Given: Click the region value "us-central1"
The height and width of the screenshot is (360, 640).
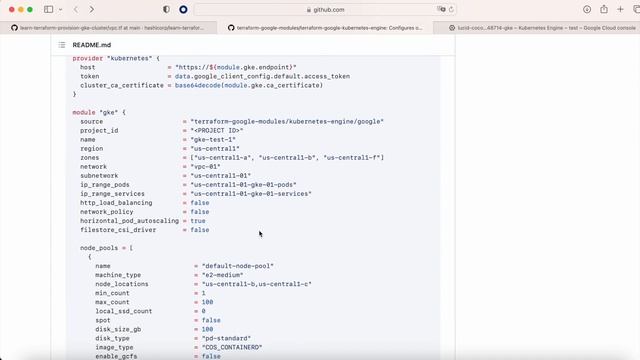Looking at the screenshot, I should 215,149.
